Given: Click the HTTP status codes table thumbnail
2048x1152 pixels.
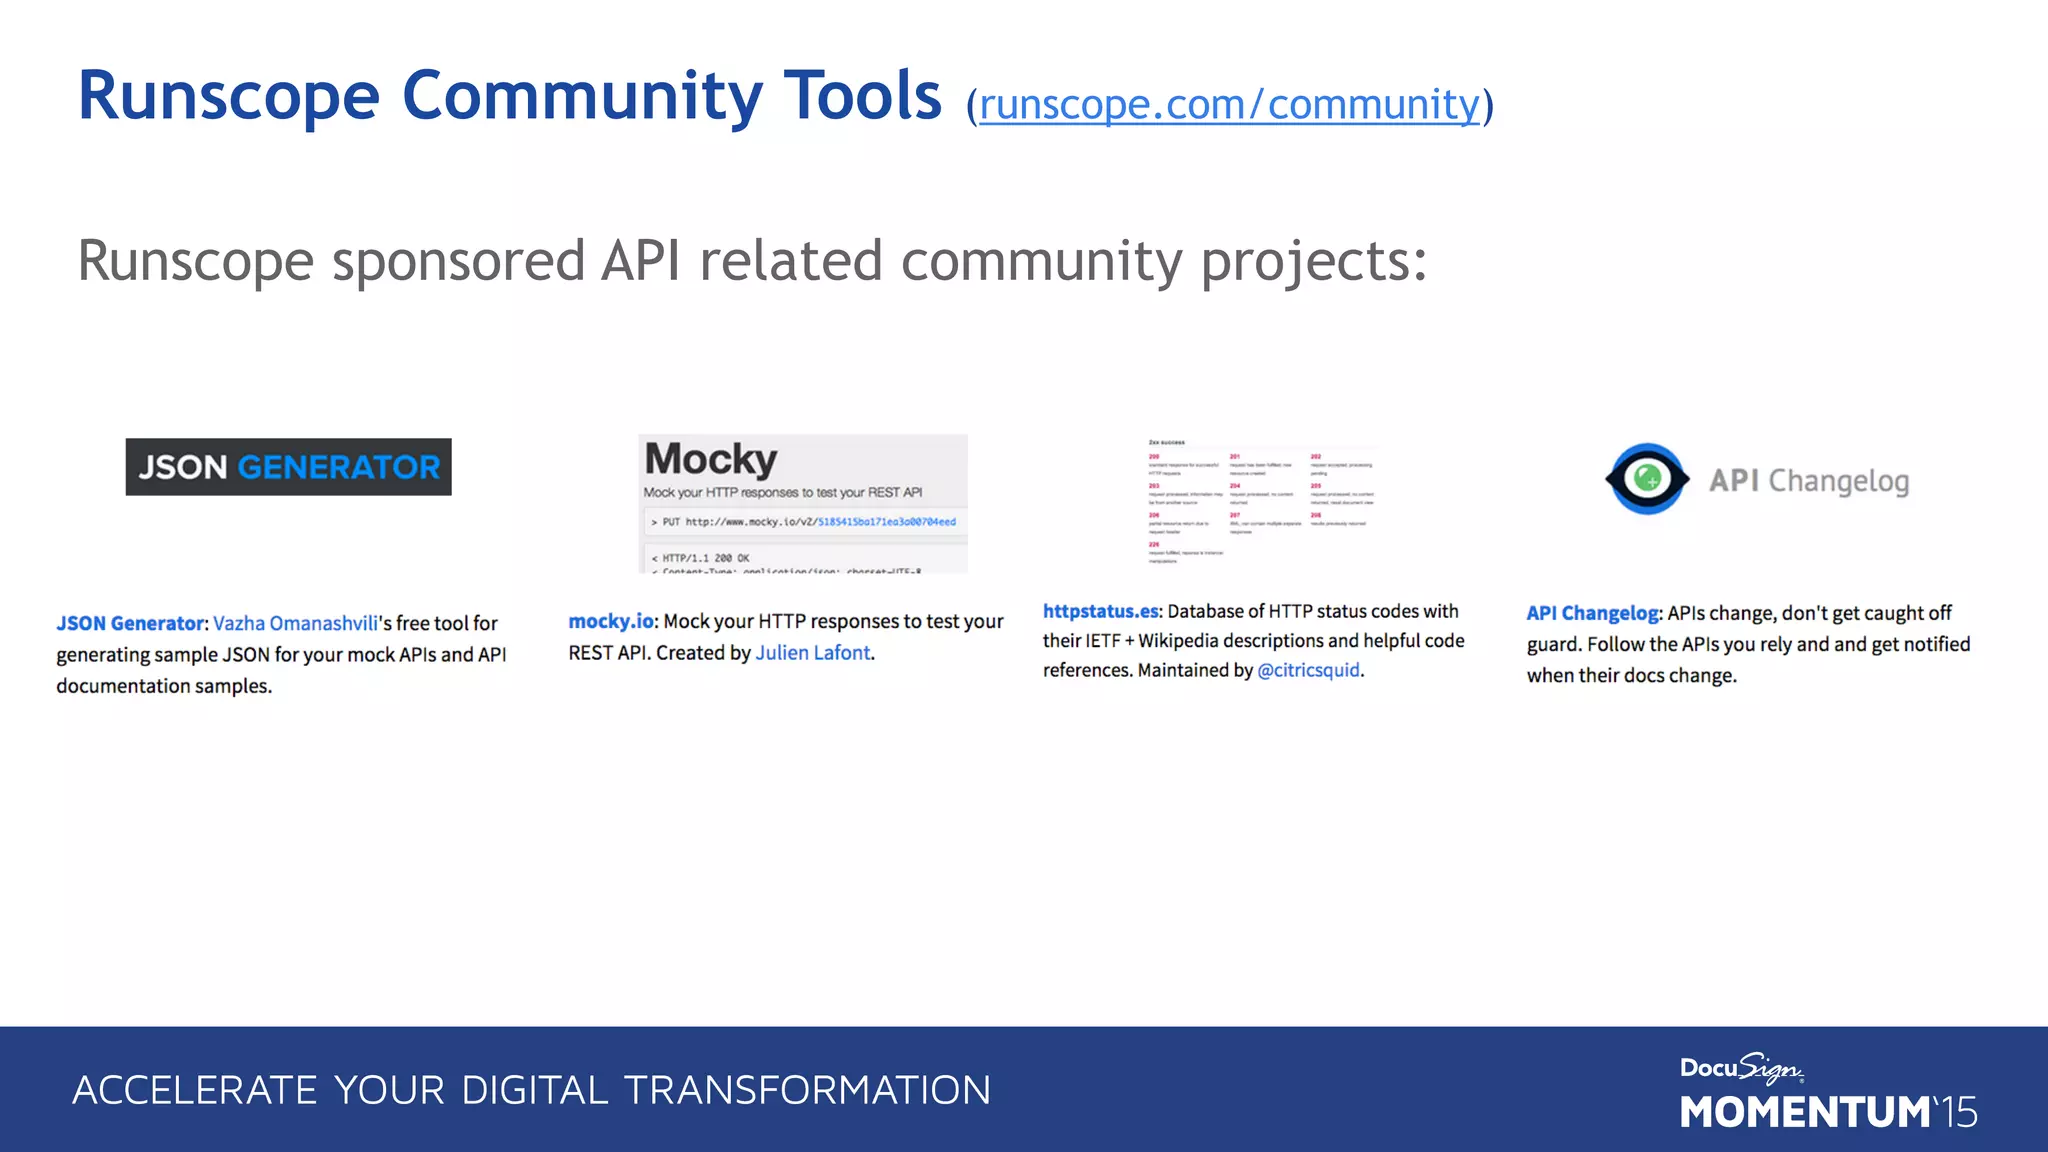Looking at the screenshot, I should (1260, 502).
